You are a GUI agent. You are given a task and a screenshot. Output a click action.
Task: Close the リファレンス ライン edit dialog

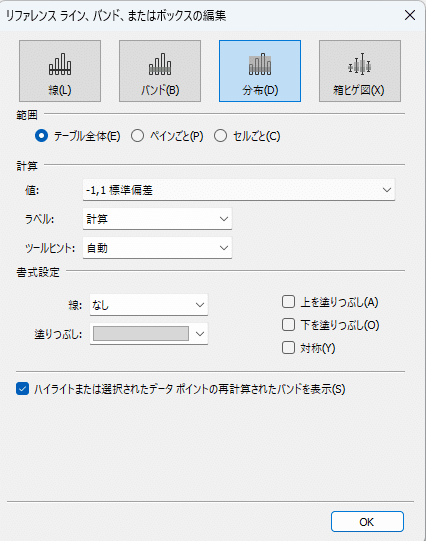pyautogui.click(x=410, y=15)
